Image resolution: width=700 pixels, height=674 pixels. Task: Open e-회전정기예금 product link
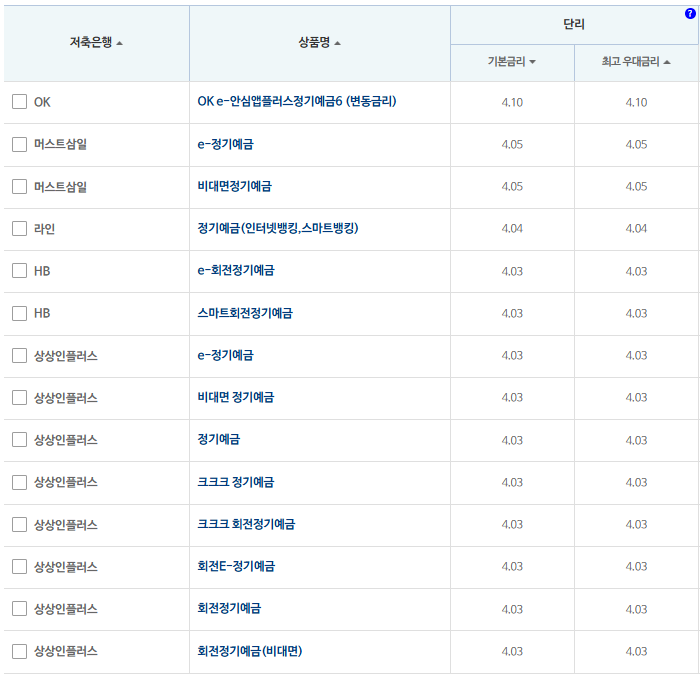pos(236,270)
